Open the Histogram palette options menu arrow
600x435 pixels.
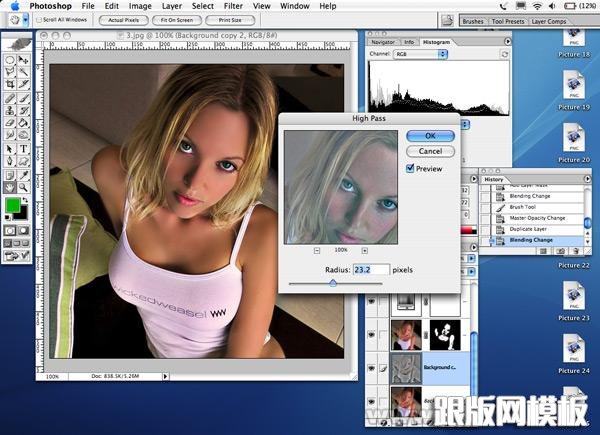[507, 41]
